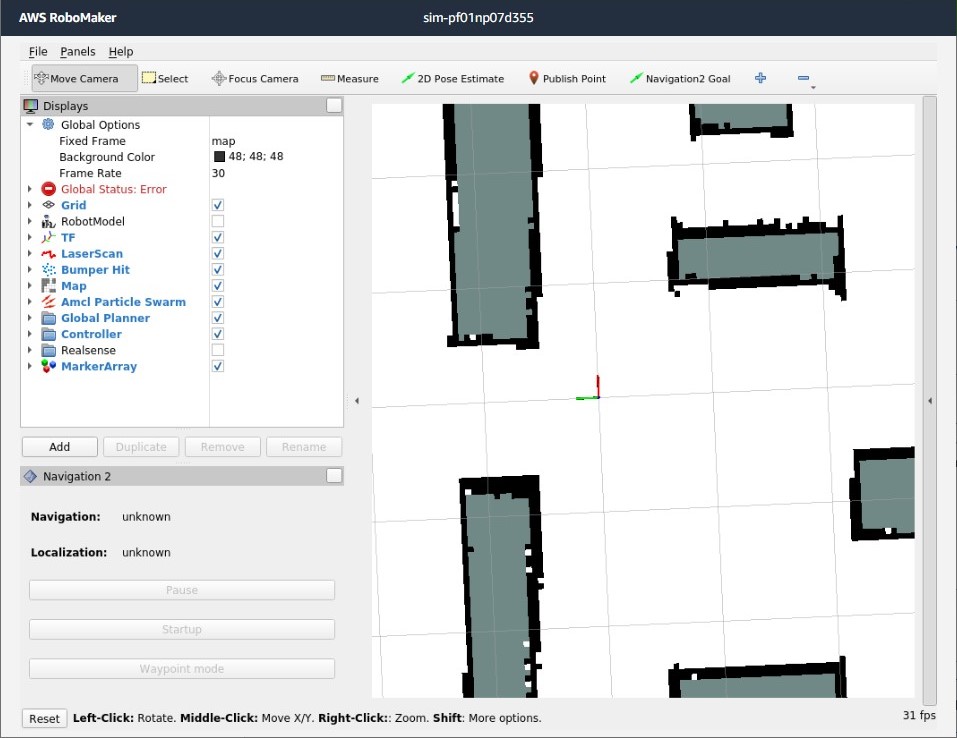This screenshot has width=957, height=738.
Task: Expand the LaserScan display properties
Action: pos(29,254)
